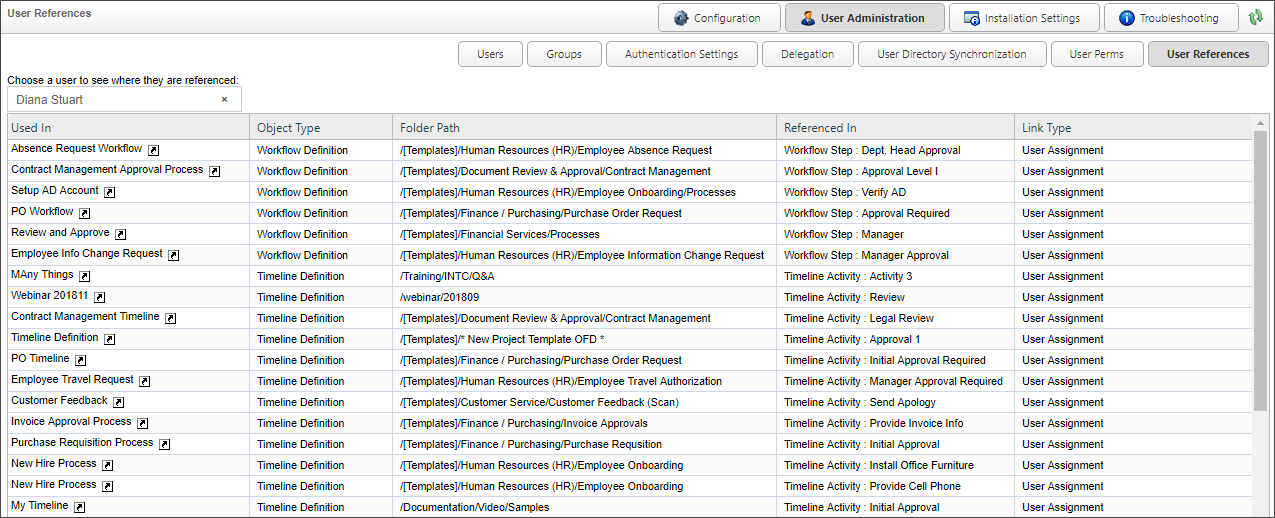The width and height of the screenshot is (1275, 518).
Task: Clear the Diana Stuart user selection
Action: 224,100
